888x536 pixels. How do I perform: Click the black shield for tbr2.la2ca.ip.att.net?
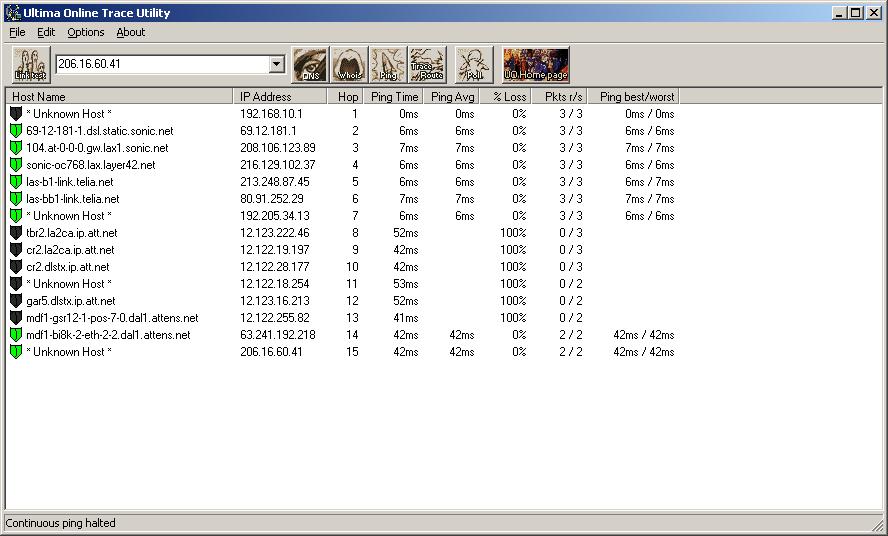[16, 233]
